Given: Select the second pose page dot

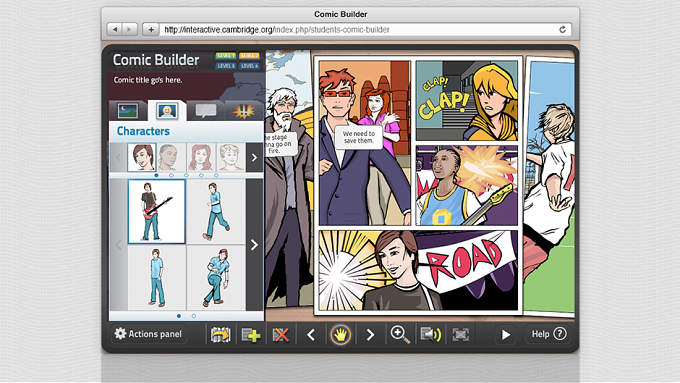Looking at the screenshot, I should (194, 316).
